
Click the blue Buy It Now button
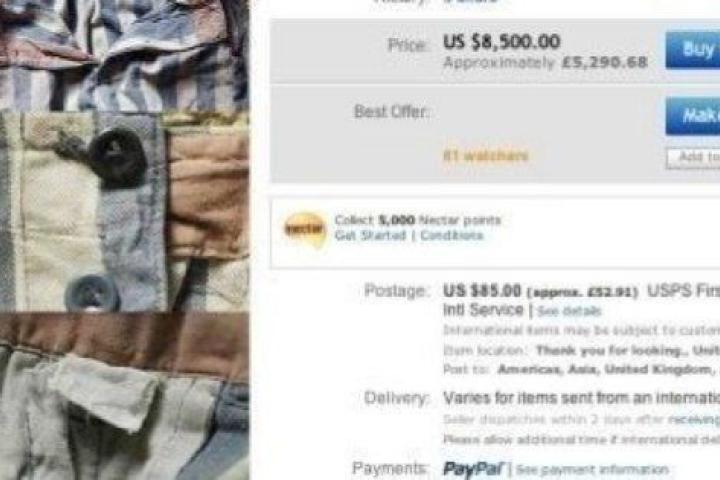point(693,50)
